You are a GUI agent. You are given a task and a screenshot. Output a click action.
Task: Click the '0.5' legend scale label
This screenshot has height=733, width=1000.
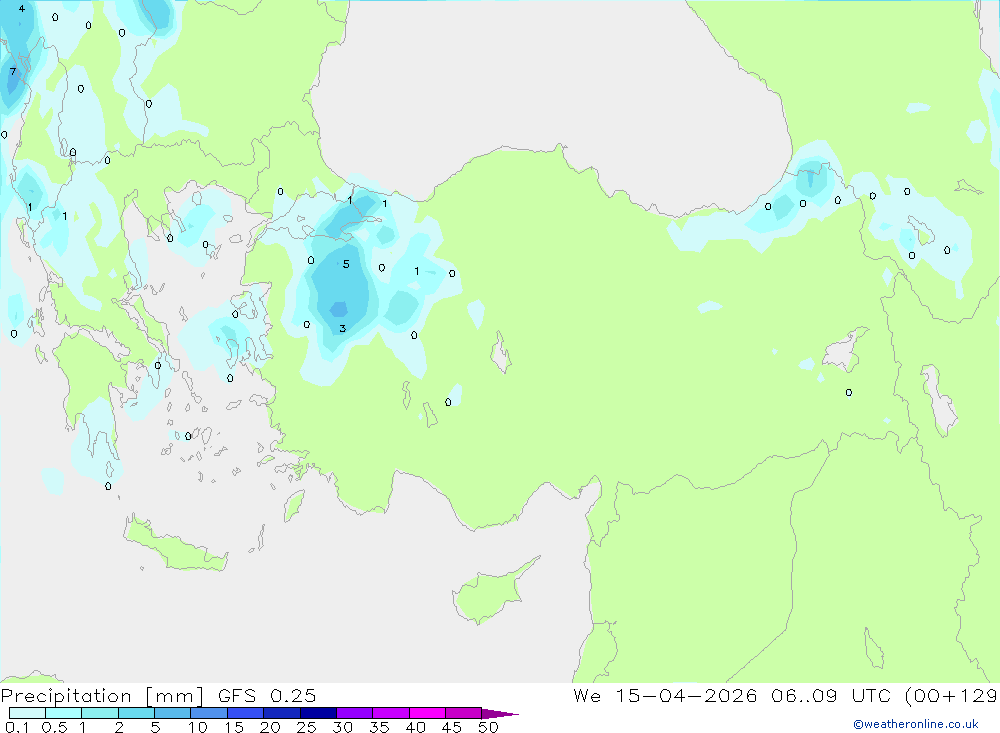[x=54, y=727]
